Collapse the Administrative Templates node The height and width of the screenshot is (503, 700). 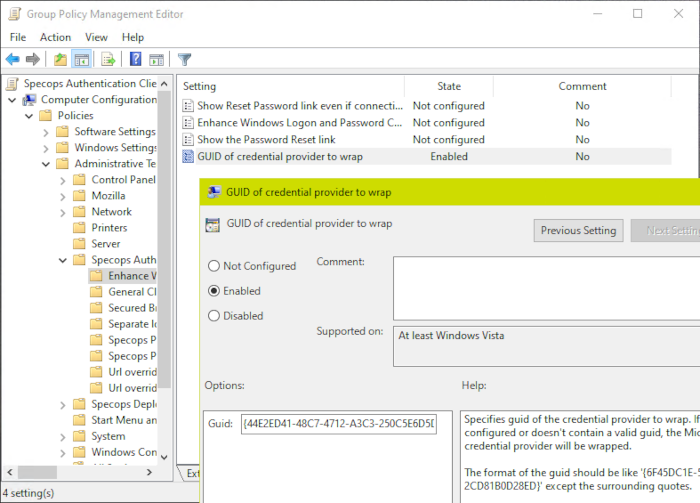click(45, 164)
